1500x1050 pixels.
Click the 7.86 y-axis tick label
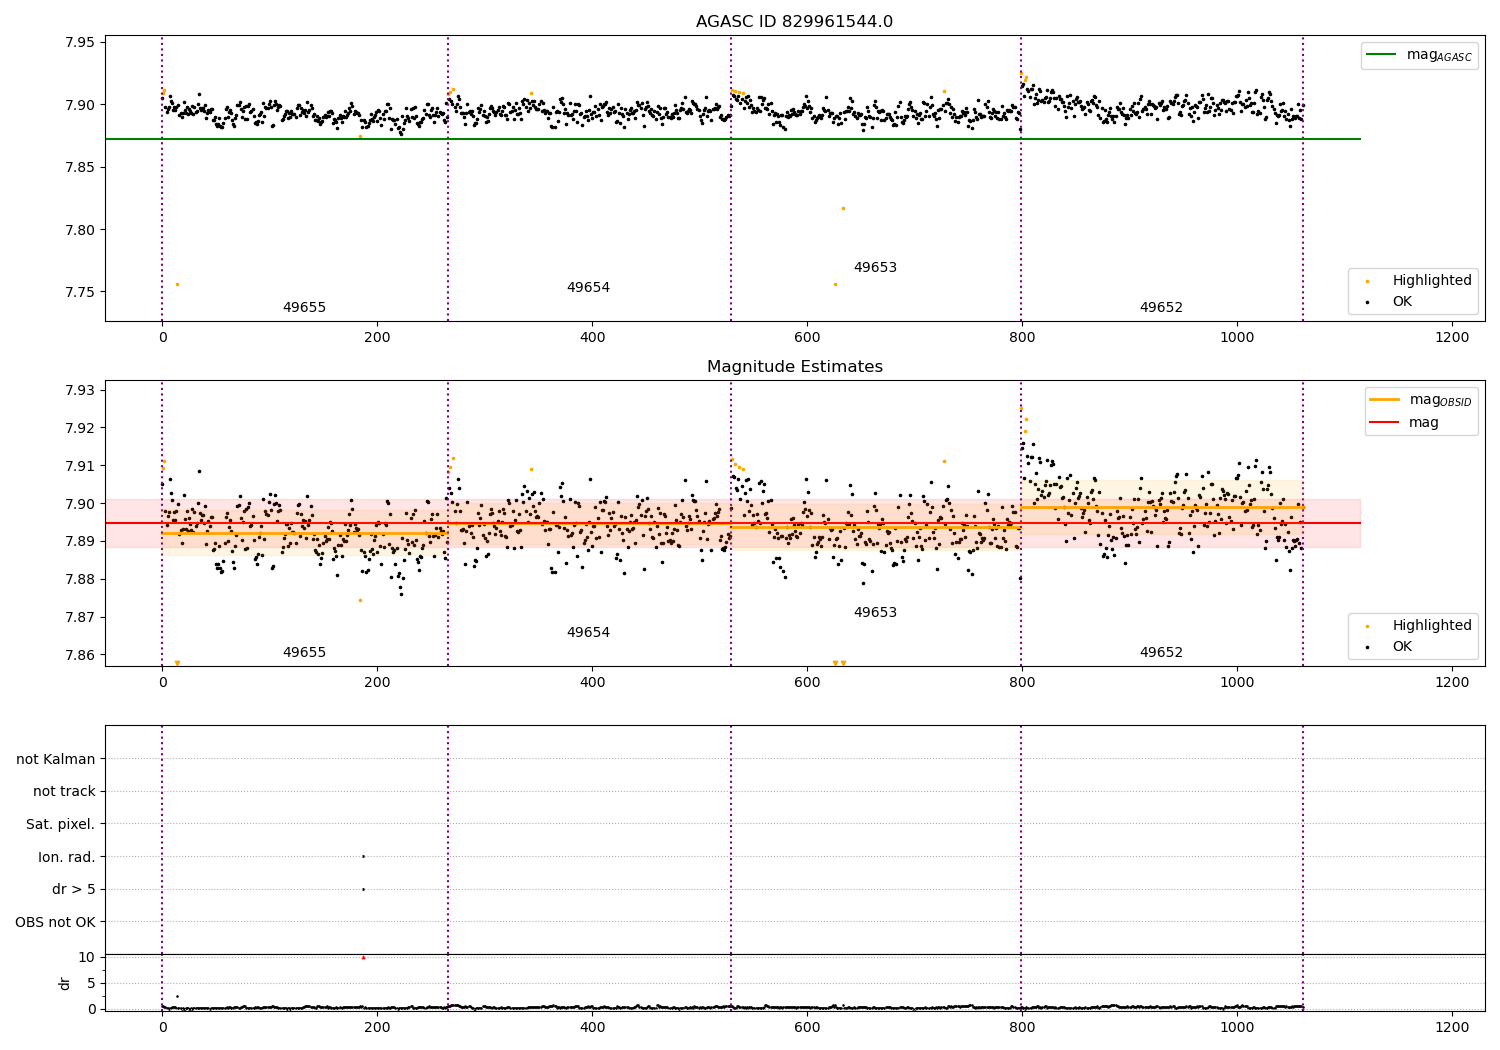(79, 656)
